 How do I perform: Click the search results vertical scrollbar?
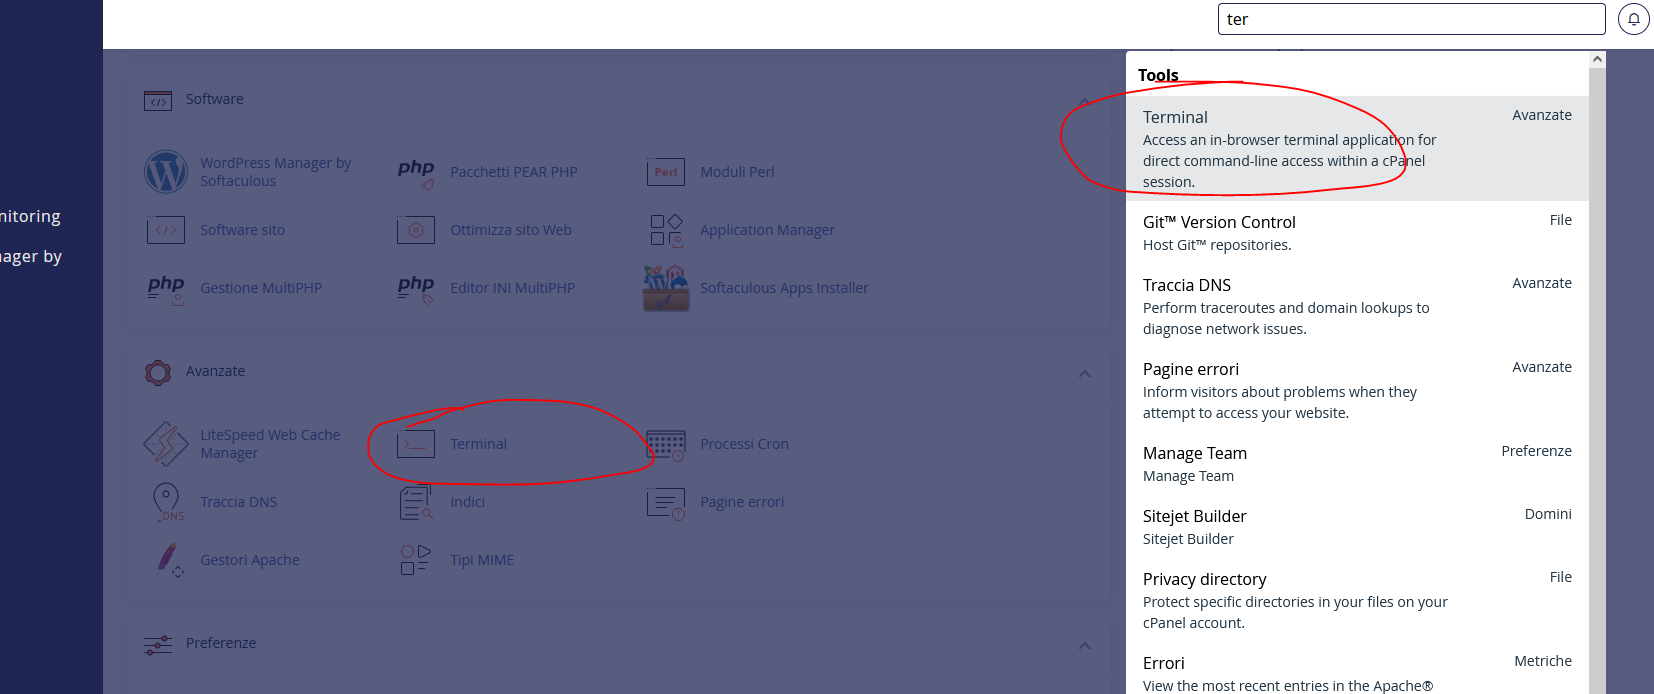(x=1597, y=380)
